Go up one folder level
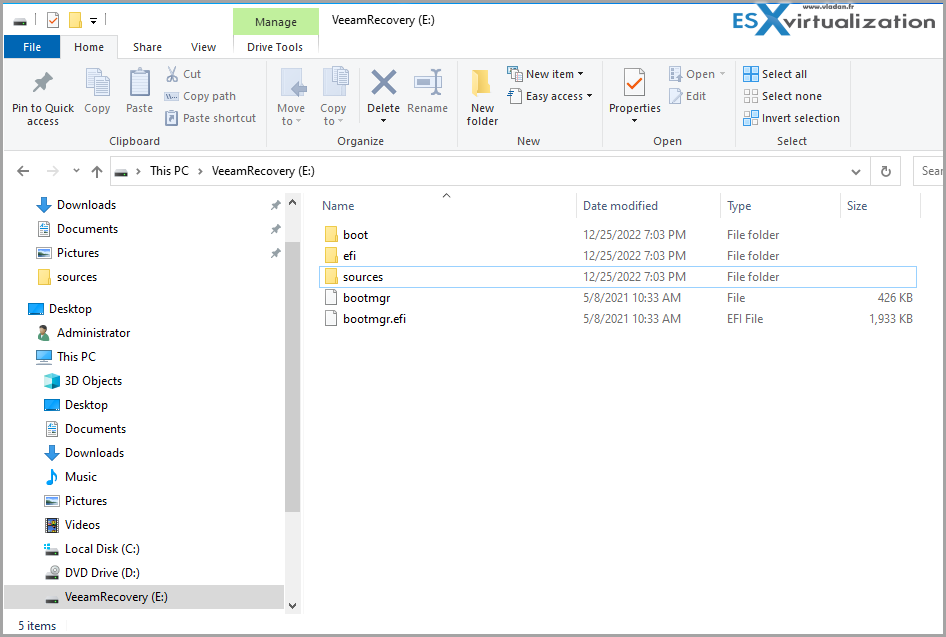The image size is (946, 637). point(97,171)
